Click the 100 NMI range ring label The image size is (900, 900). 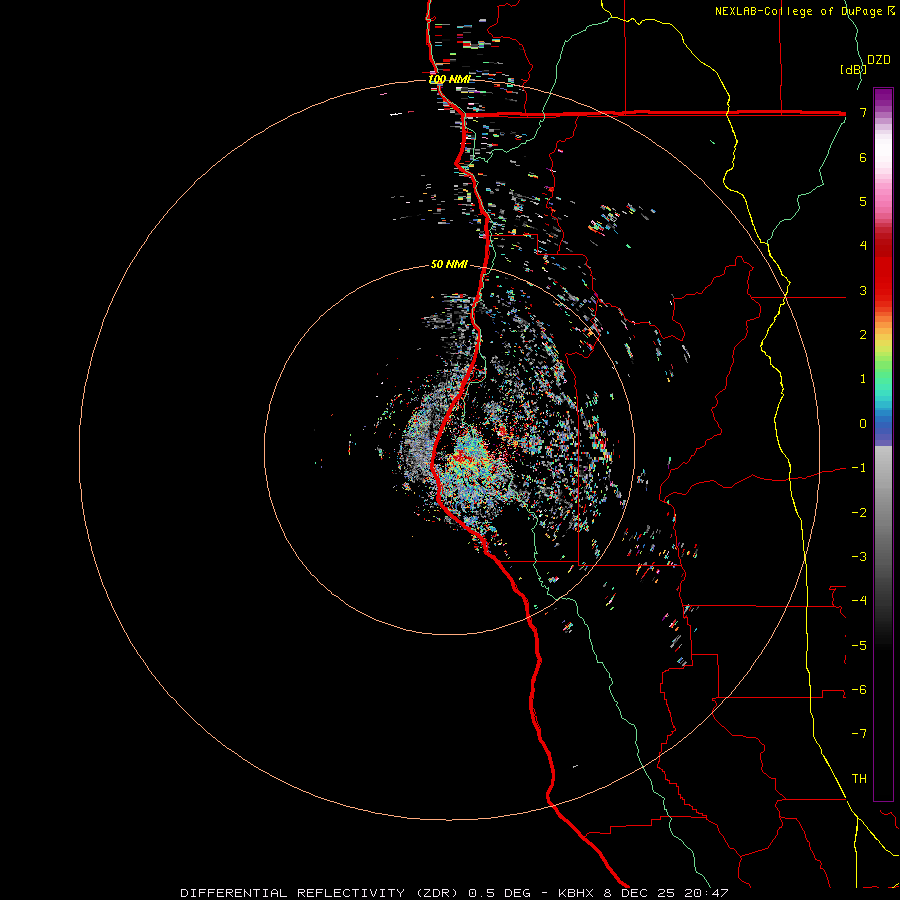coord(450,79)
